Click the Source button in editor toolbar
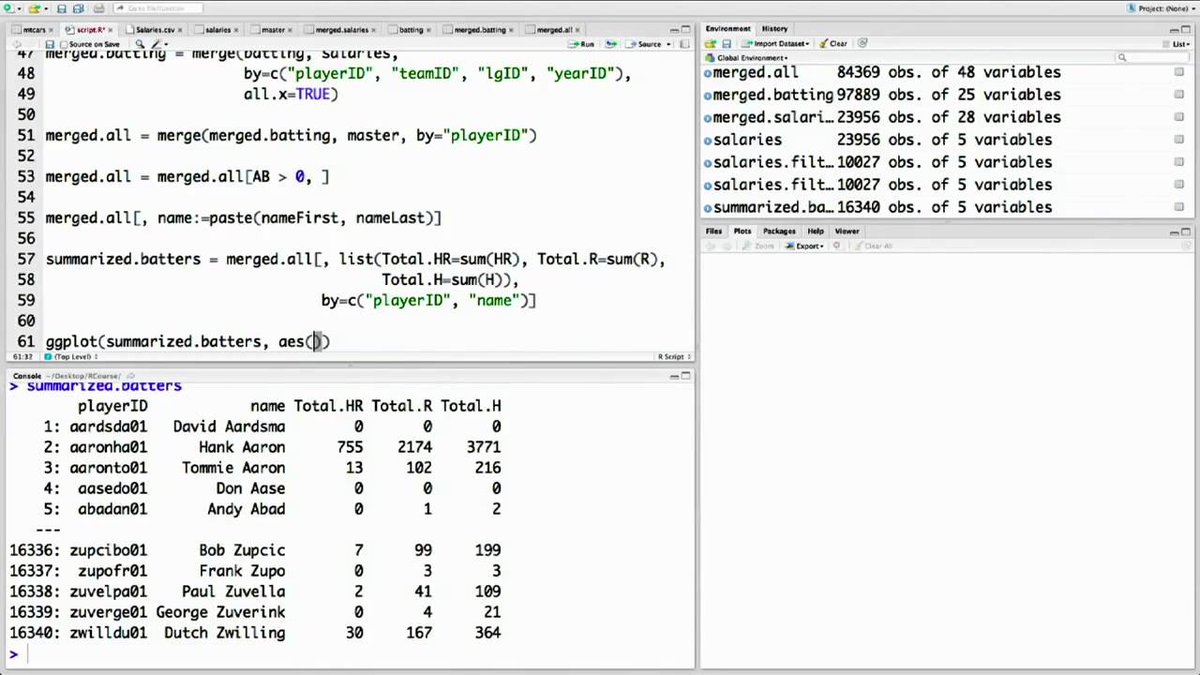1200x675 pixels. tap(645, 44)
